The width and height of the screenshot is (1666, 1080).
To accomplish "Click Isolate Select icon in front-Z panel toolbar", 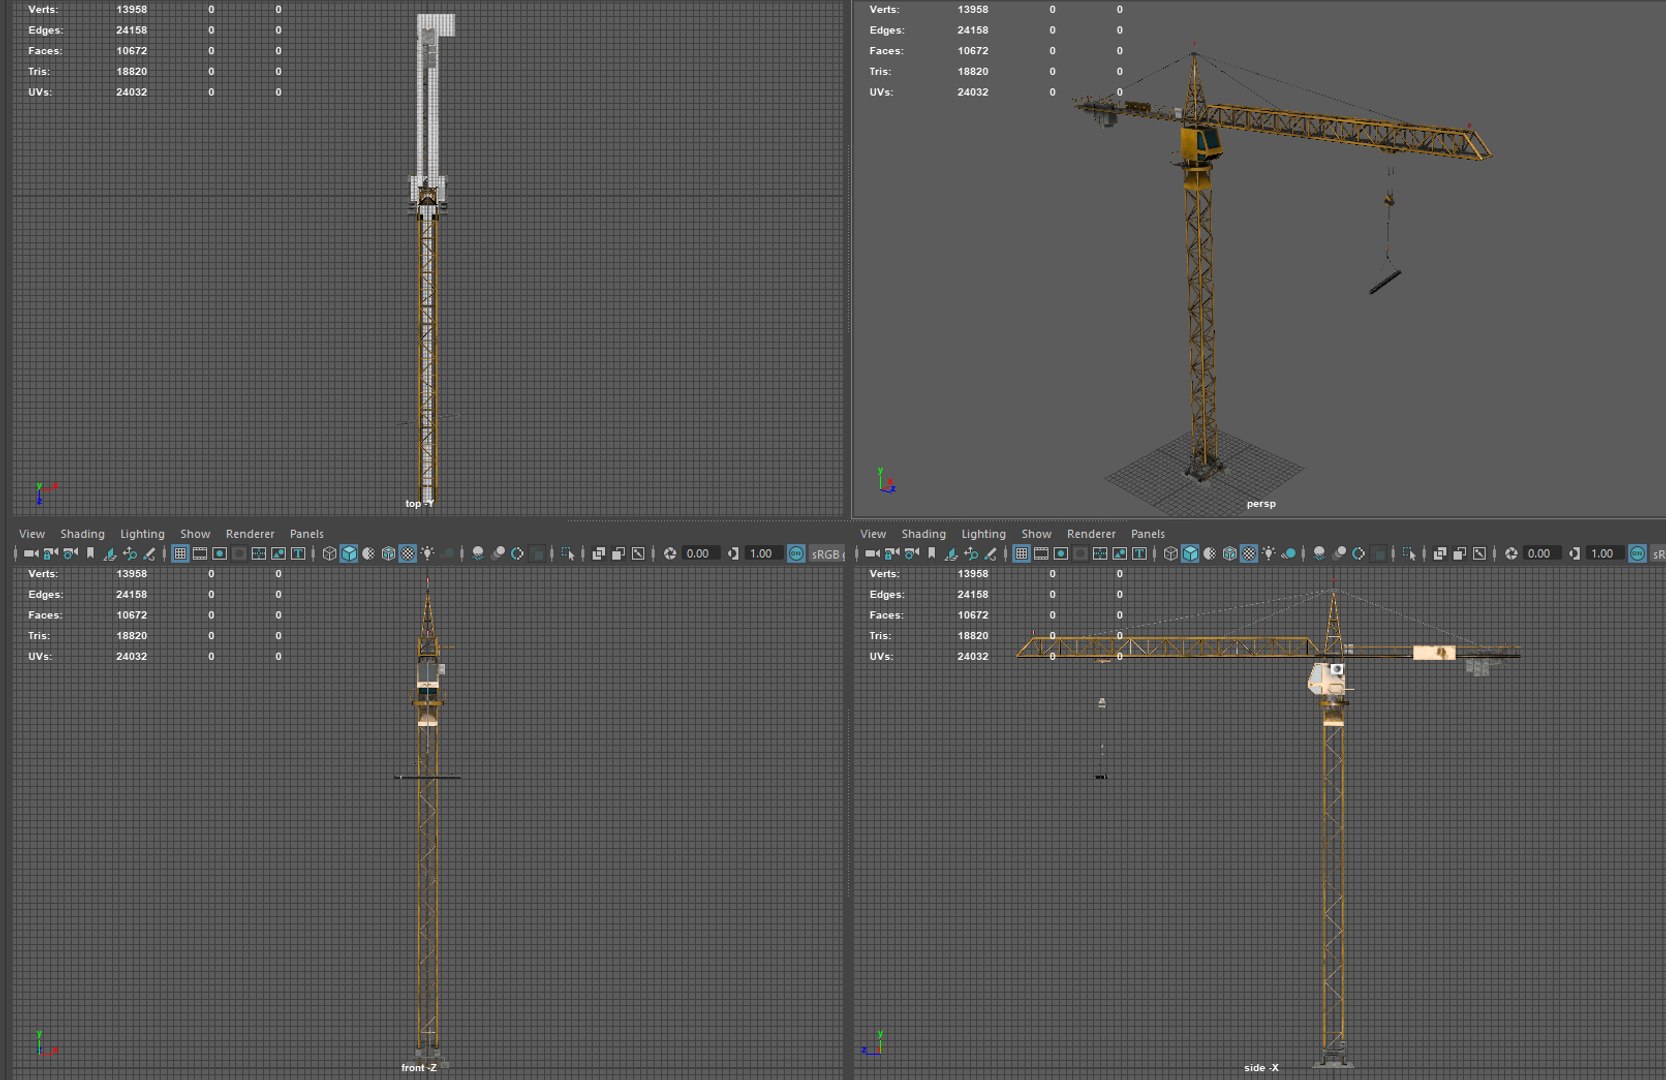I will [567, 553].
